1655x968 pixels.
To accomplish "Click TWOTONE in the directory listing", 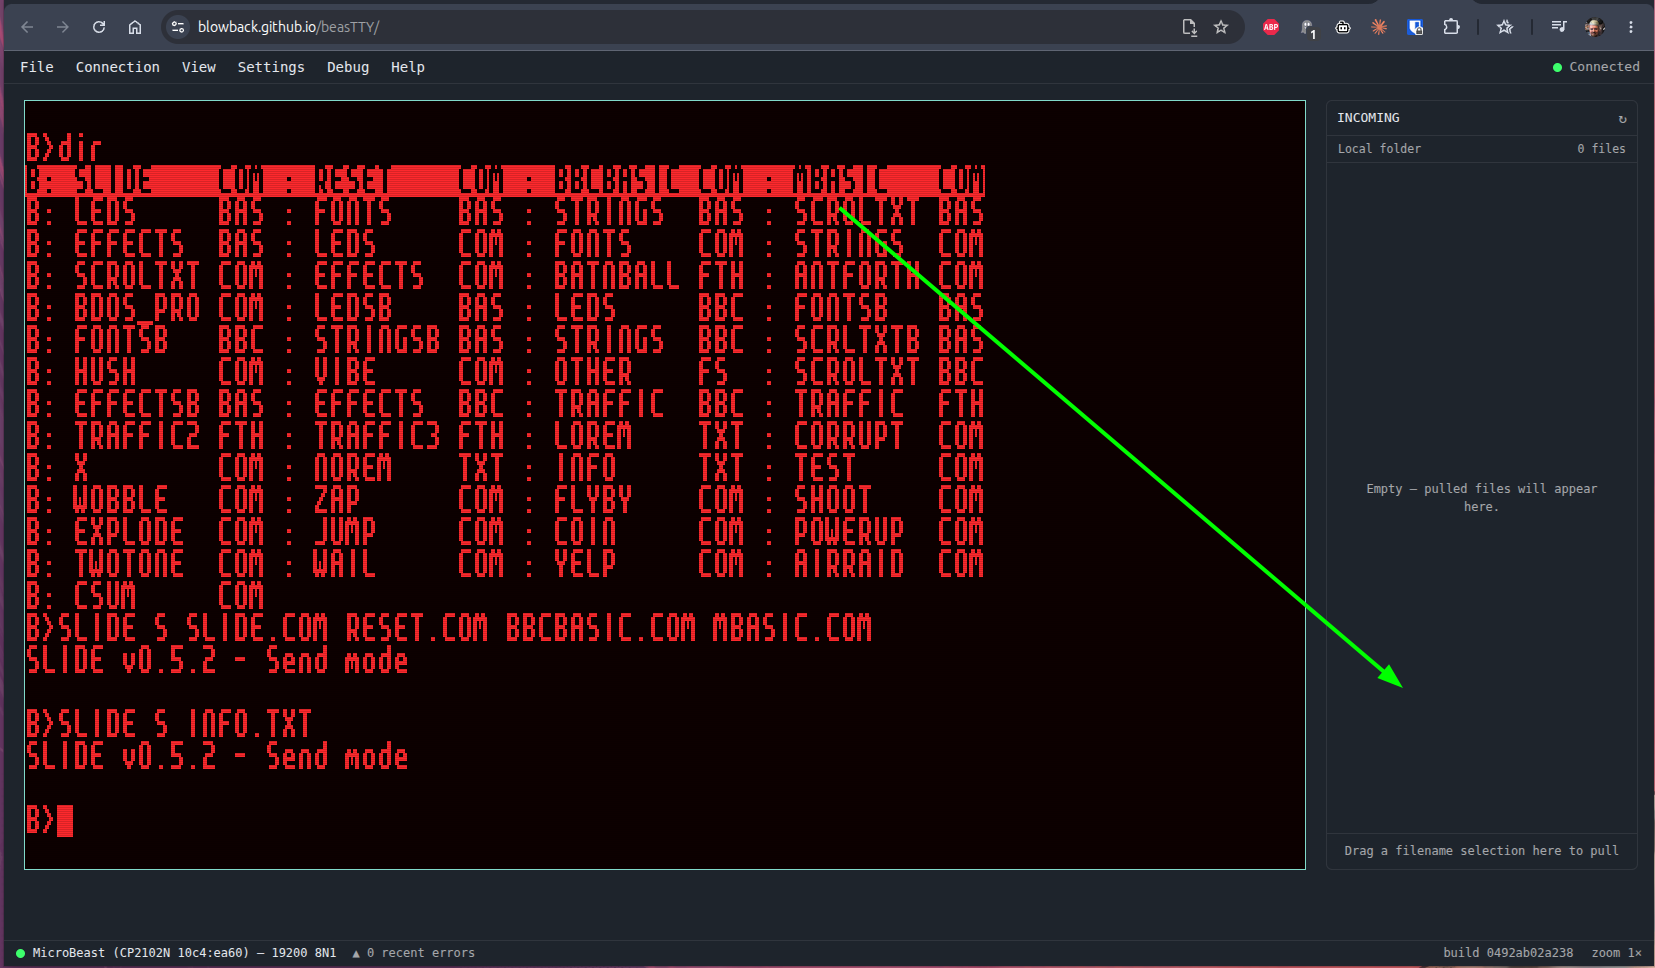I will click(x=129, y=564).
